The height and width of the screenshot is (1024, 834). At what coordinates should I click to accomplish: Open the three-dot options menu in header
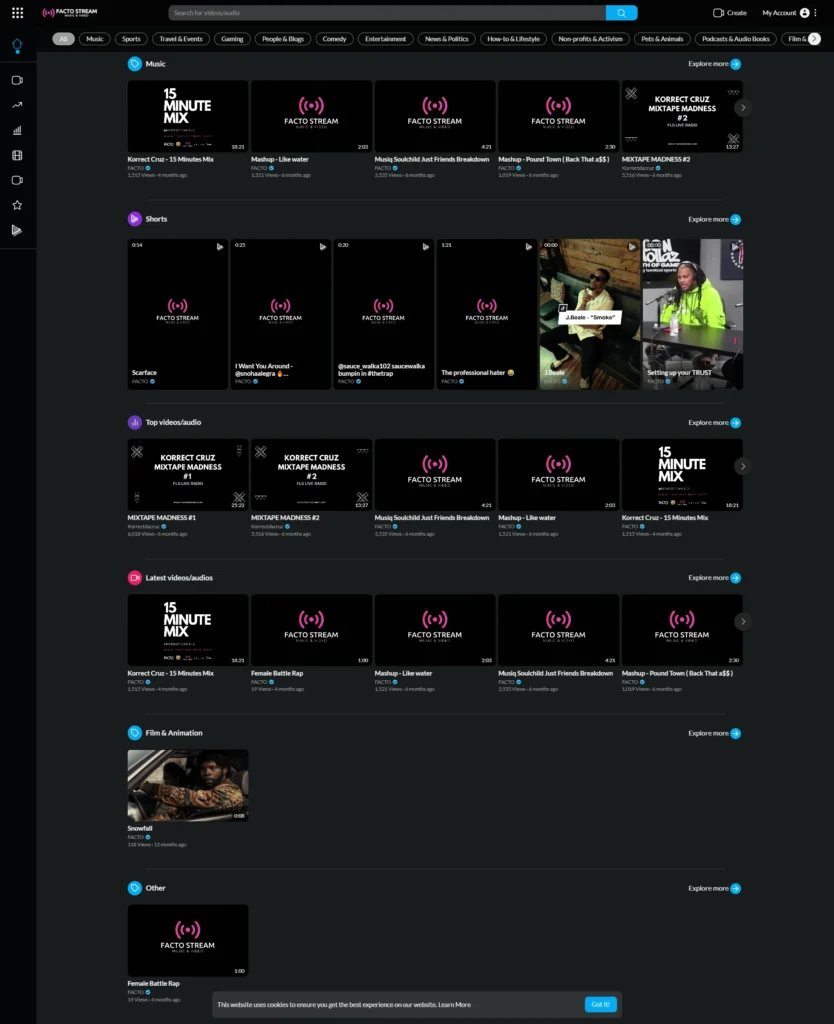point(815,12)
